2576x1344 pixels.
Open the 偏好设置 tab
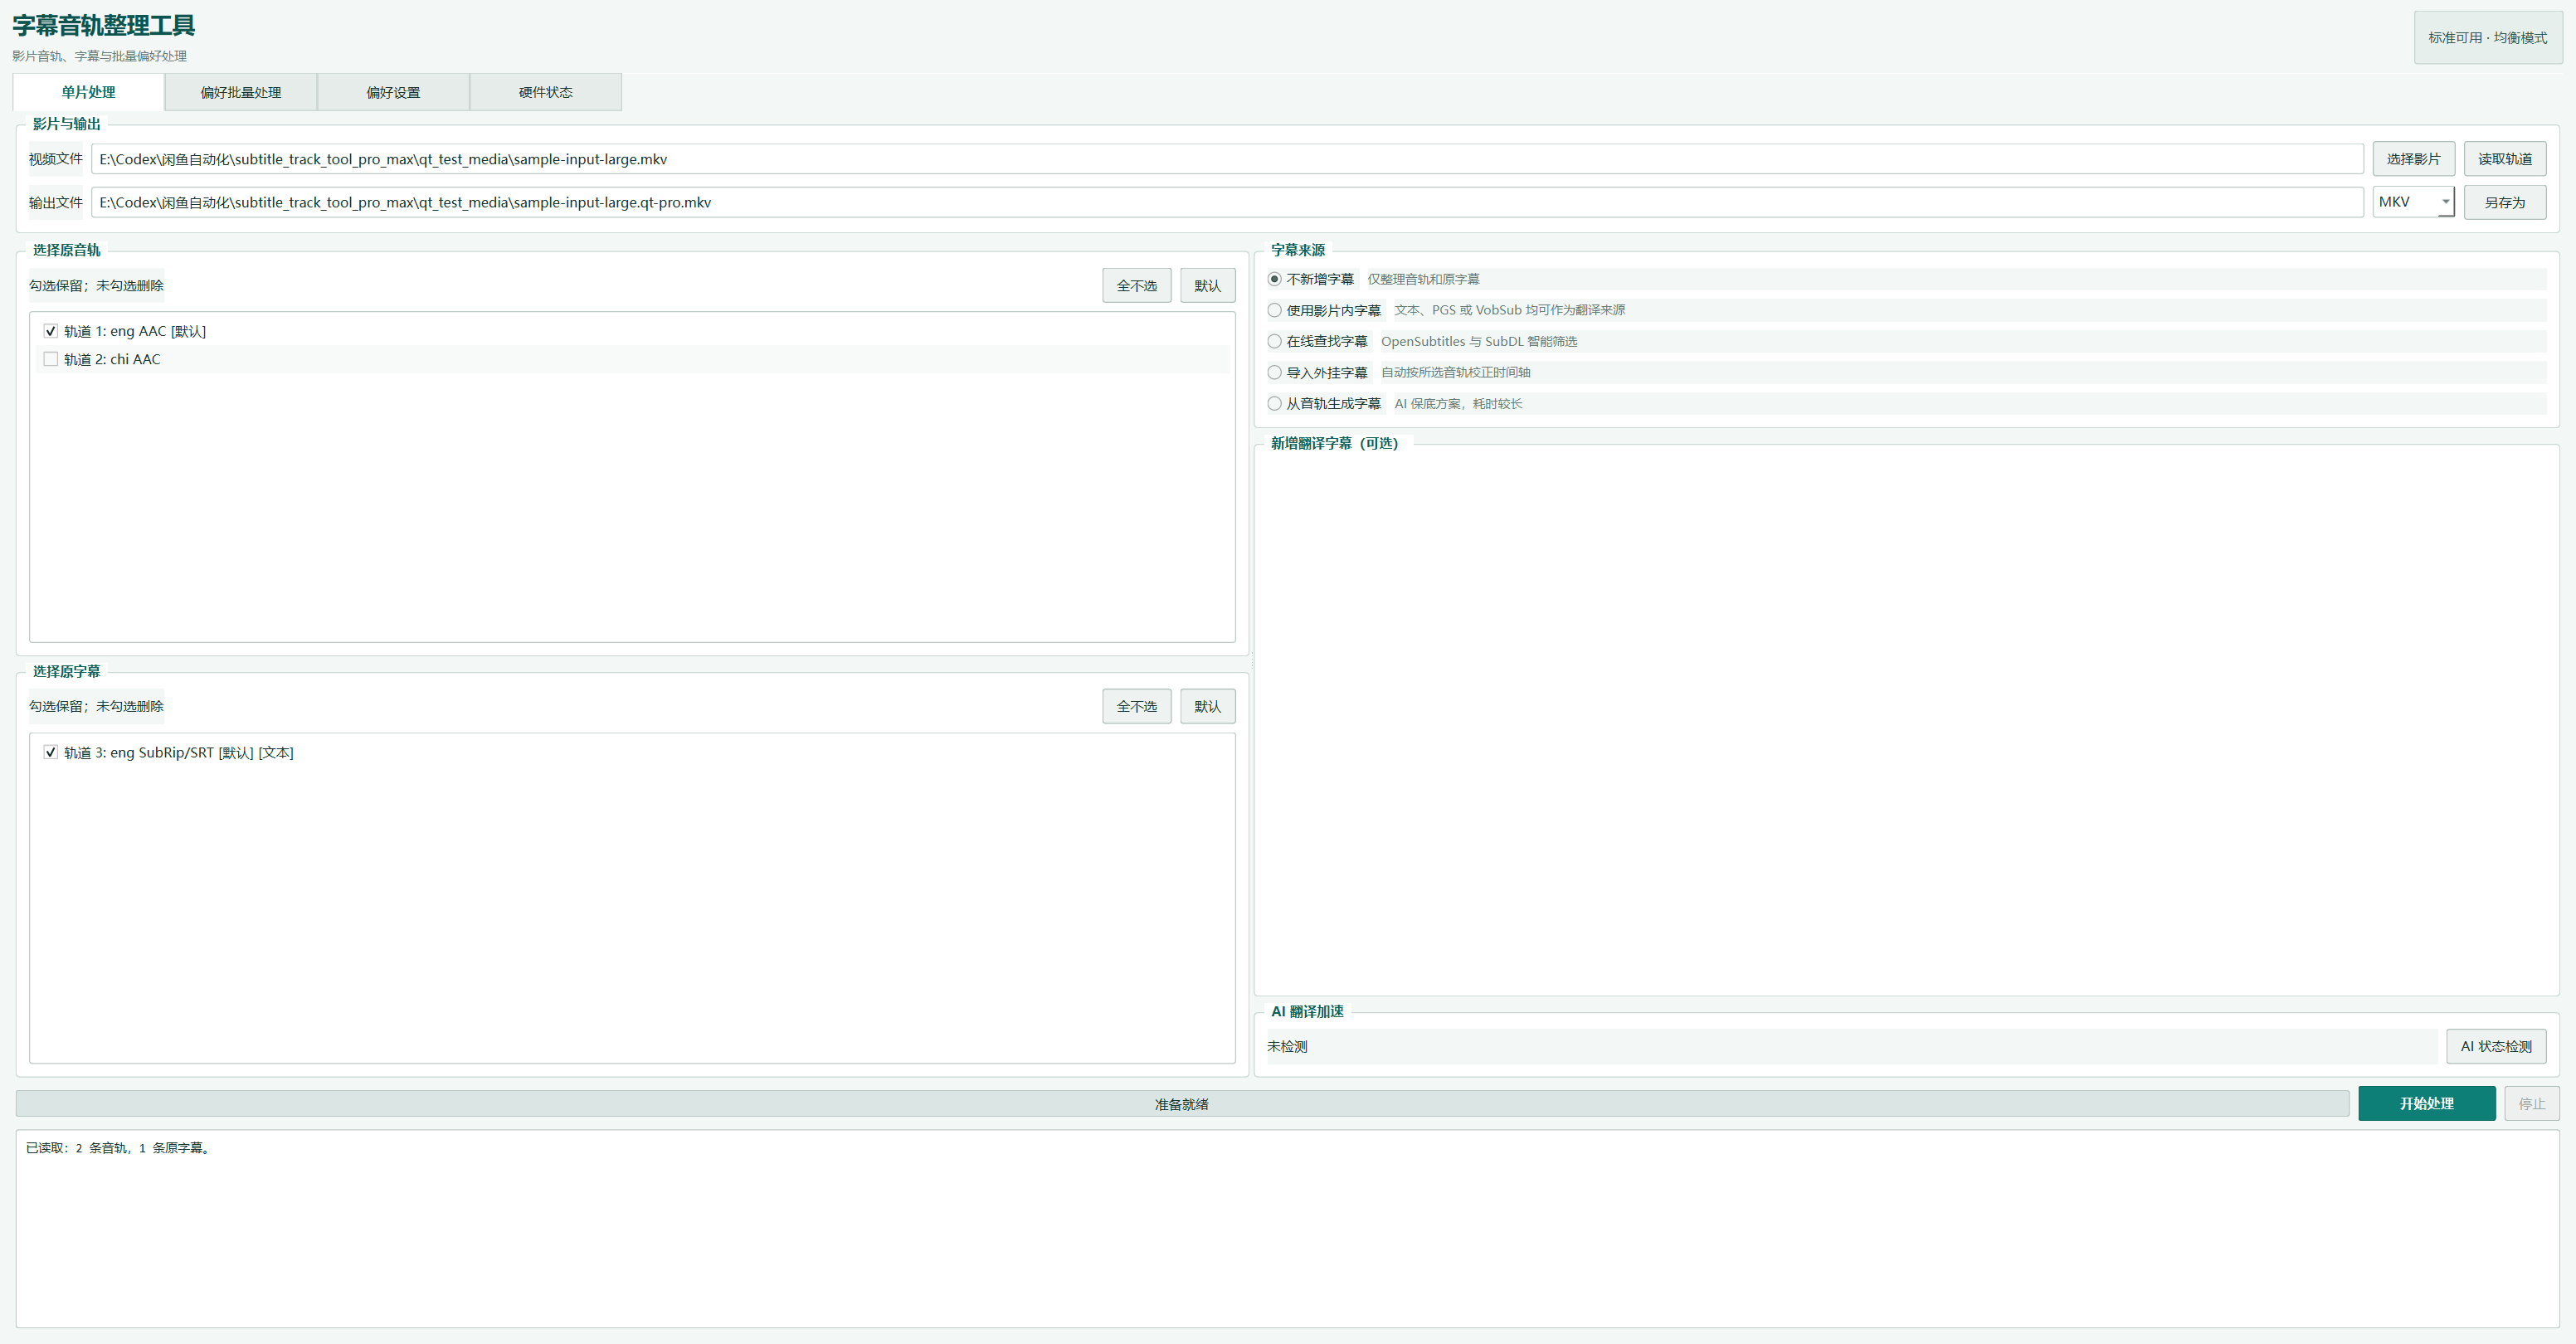393,92
